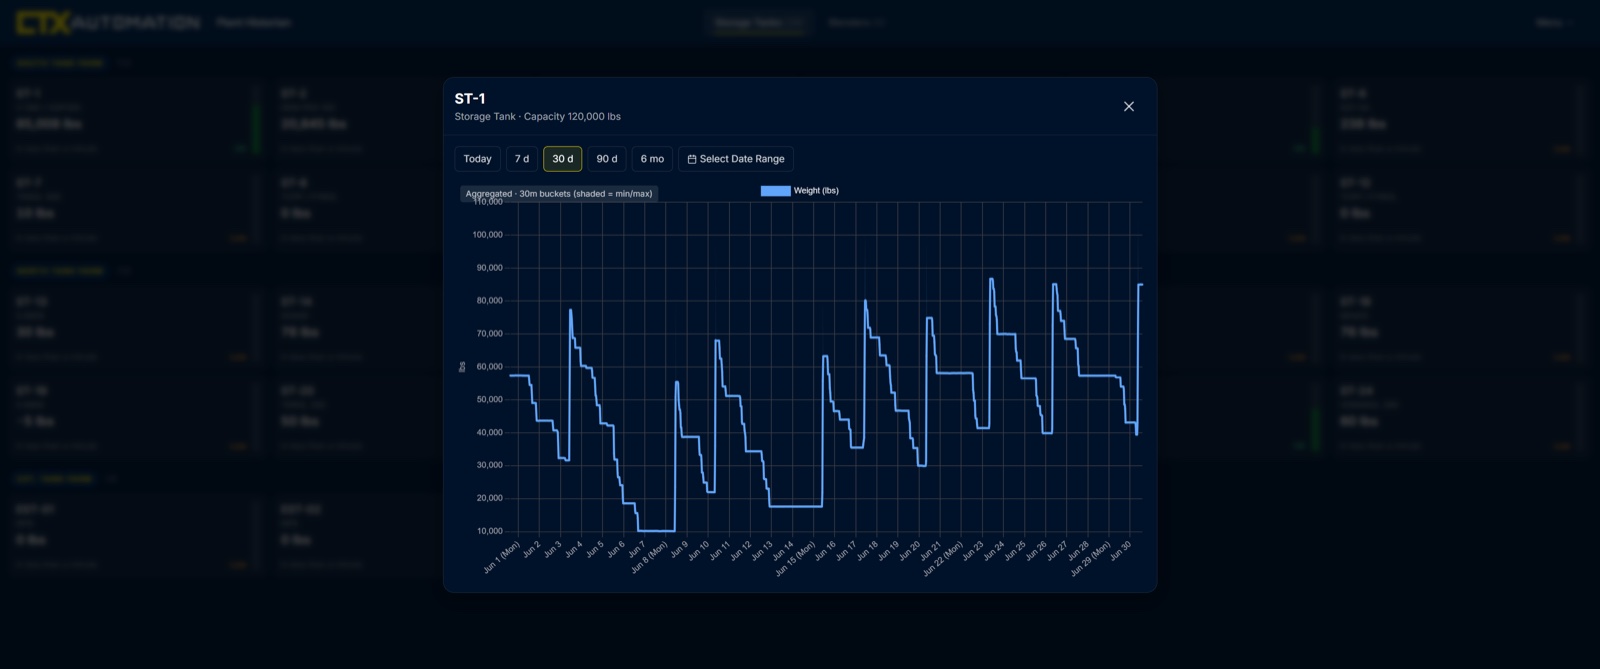
Task: Click the 70,000 y-axis label
Action: click(490, 334)
